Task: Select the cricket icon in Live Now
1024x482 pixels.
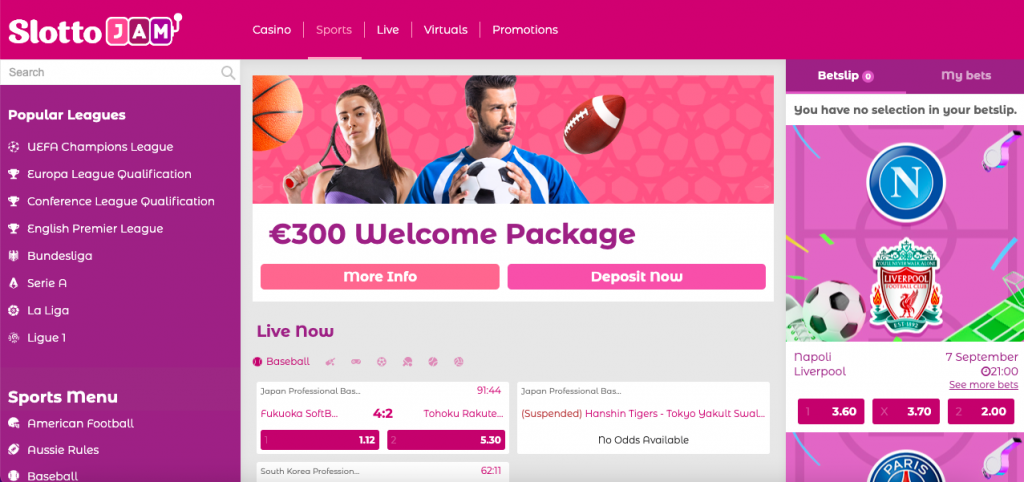Action: pyautogui.click(x=330, y=361)
